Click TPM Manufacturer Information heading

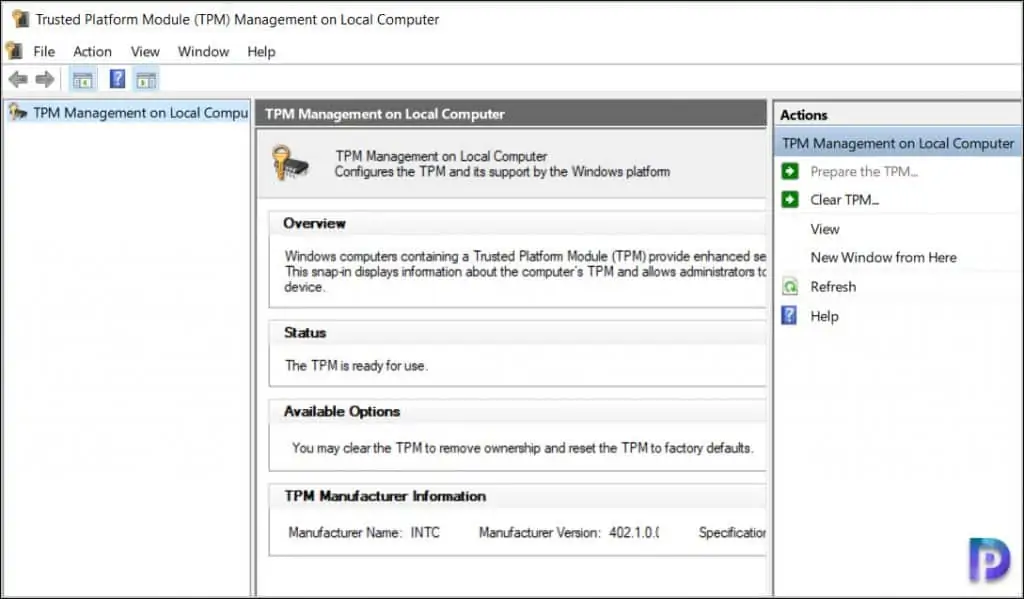(x=385, y=496)
